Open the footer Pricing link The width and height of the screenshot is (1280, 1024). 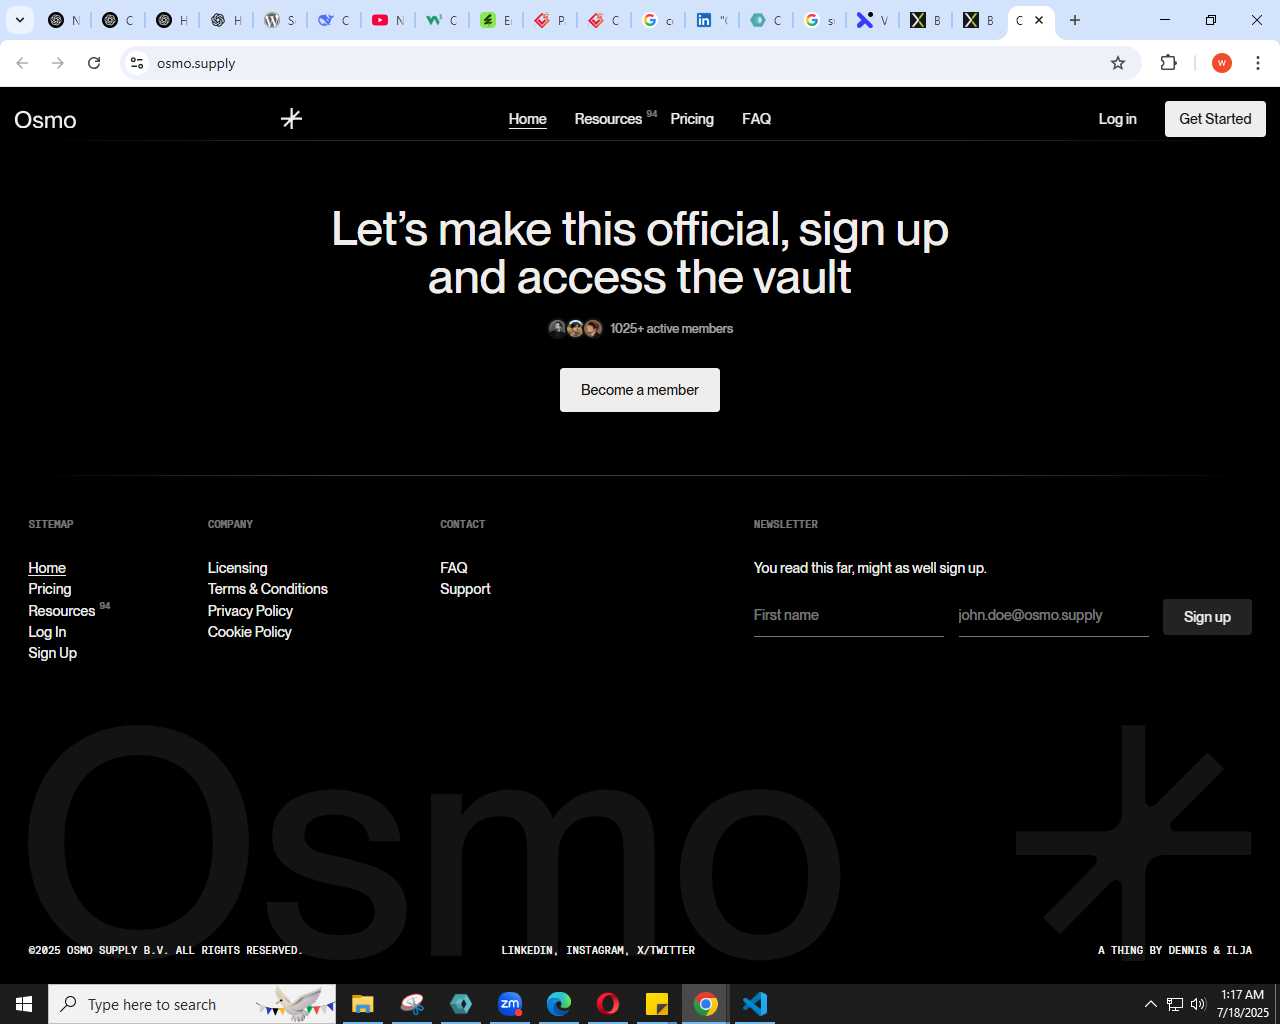point(50,589)
